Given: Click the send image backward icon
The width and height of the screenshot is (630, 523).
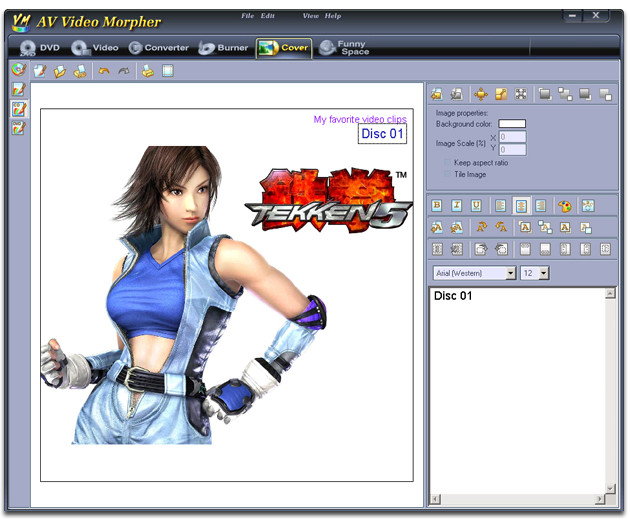Looking at the screenshot, I should pos(605,94).
